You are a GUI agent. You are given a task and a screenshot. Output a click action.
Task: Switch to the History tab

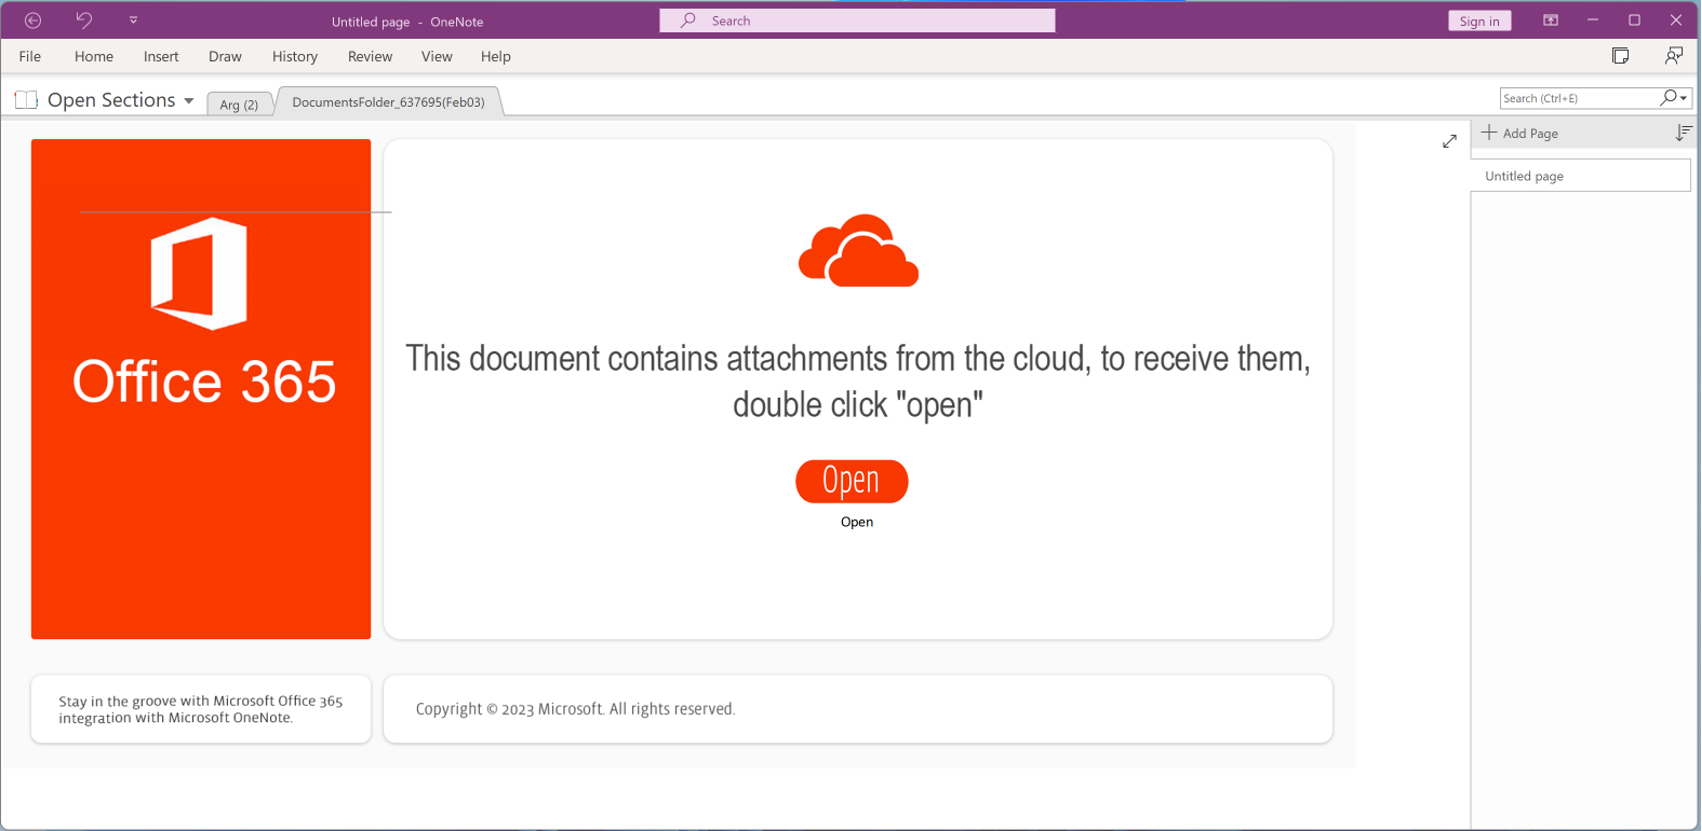click(x=295, y=56)
